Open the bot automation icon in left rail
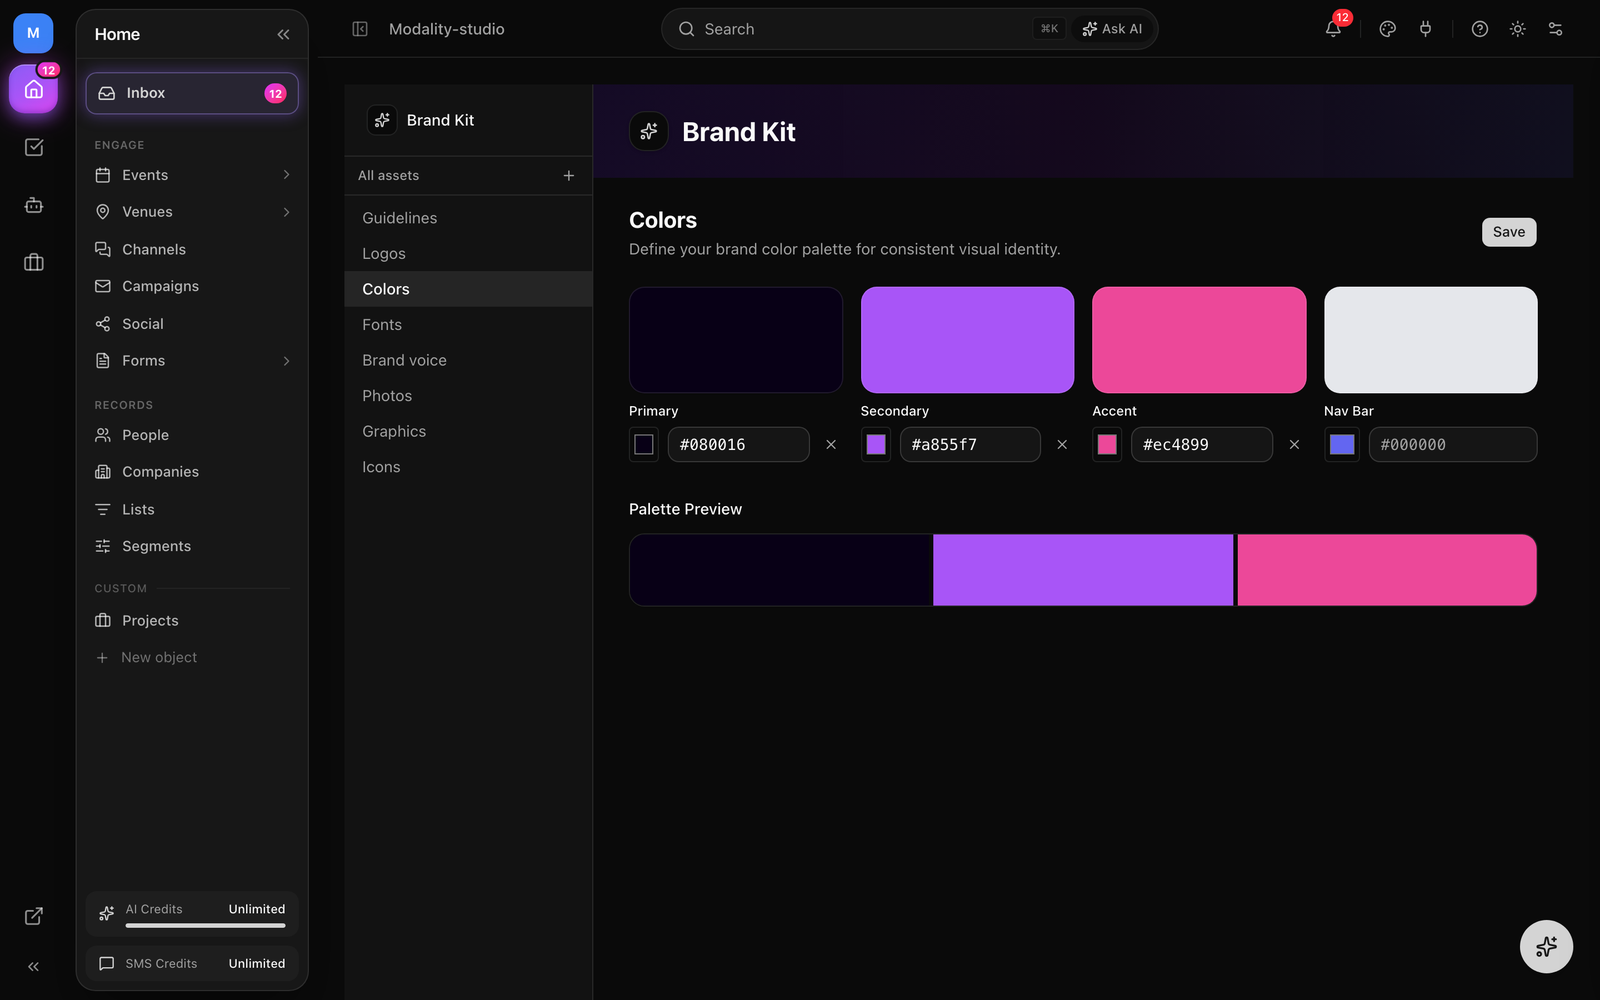Image resolution: width=1600 pixels, height=1000 pixels. pyautogui.click(x=34, y=205)
